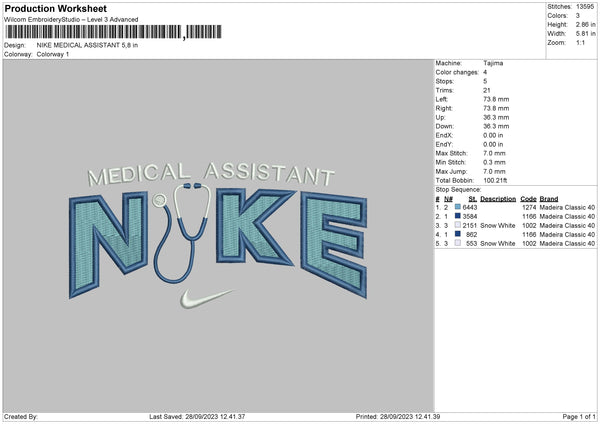Click the stethoscope in the design preview
This screenshot has height=424, width=600.
pyautogui.click(x=182, y=232)
